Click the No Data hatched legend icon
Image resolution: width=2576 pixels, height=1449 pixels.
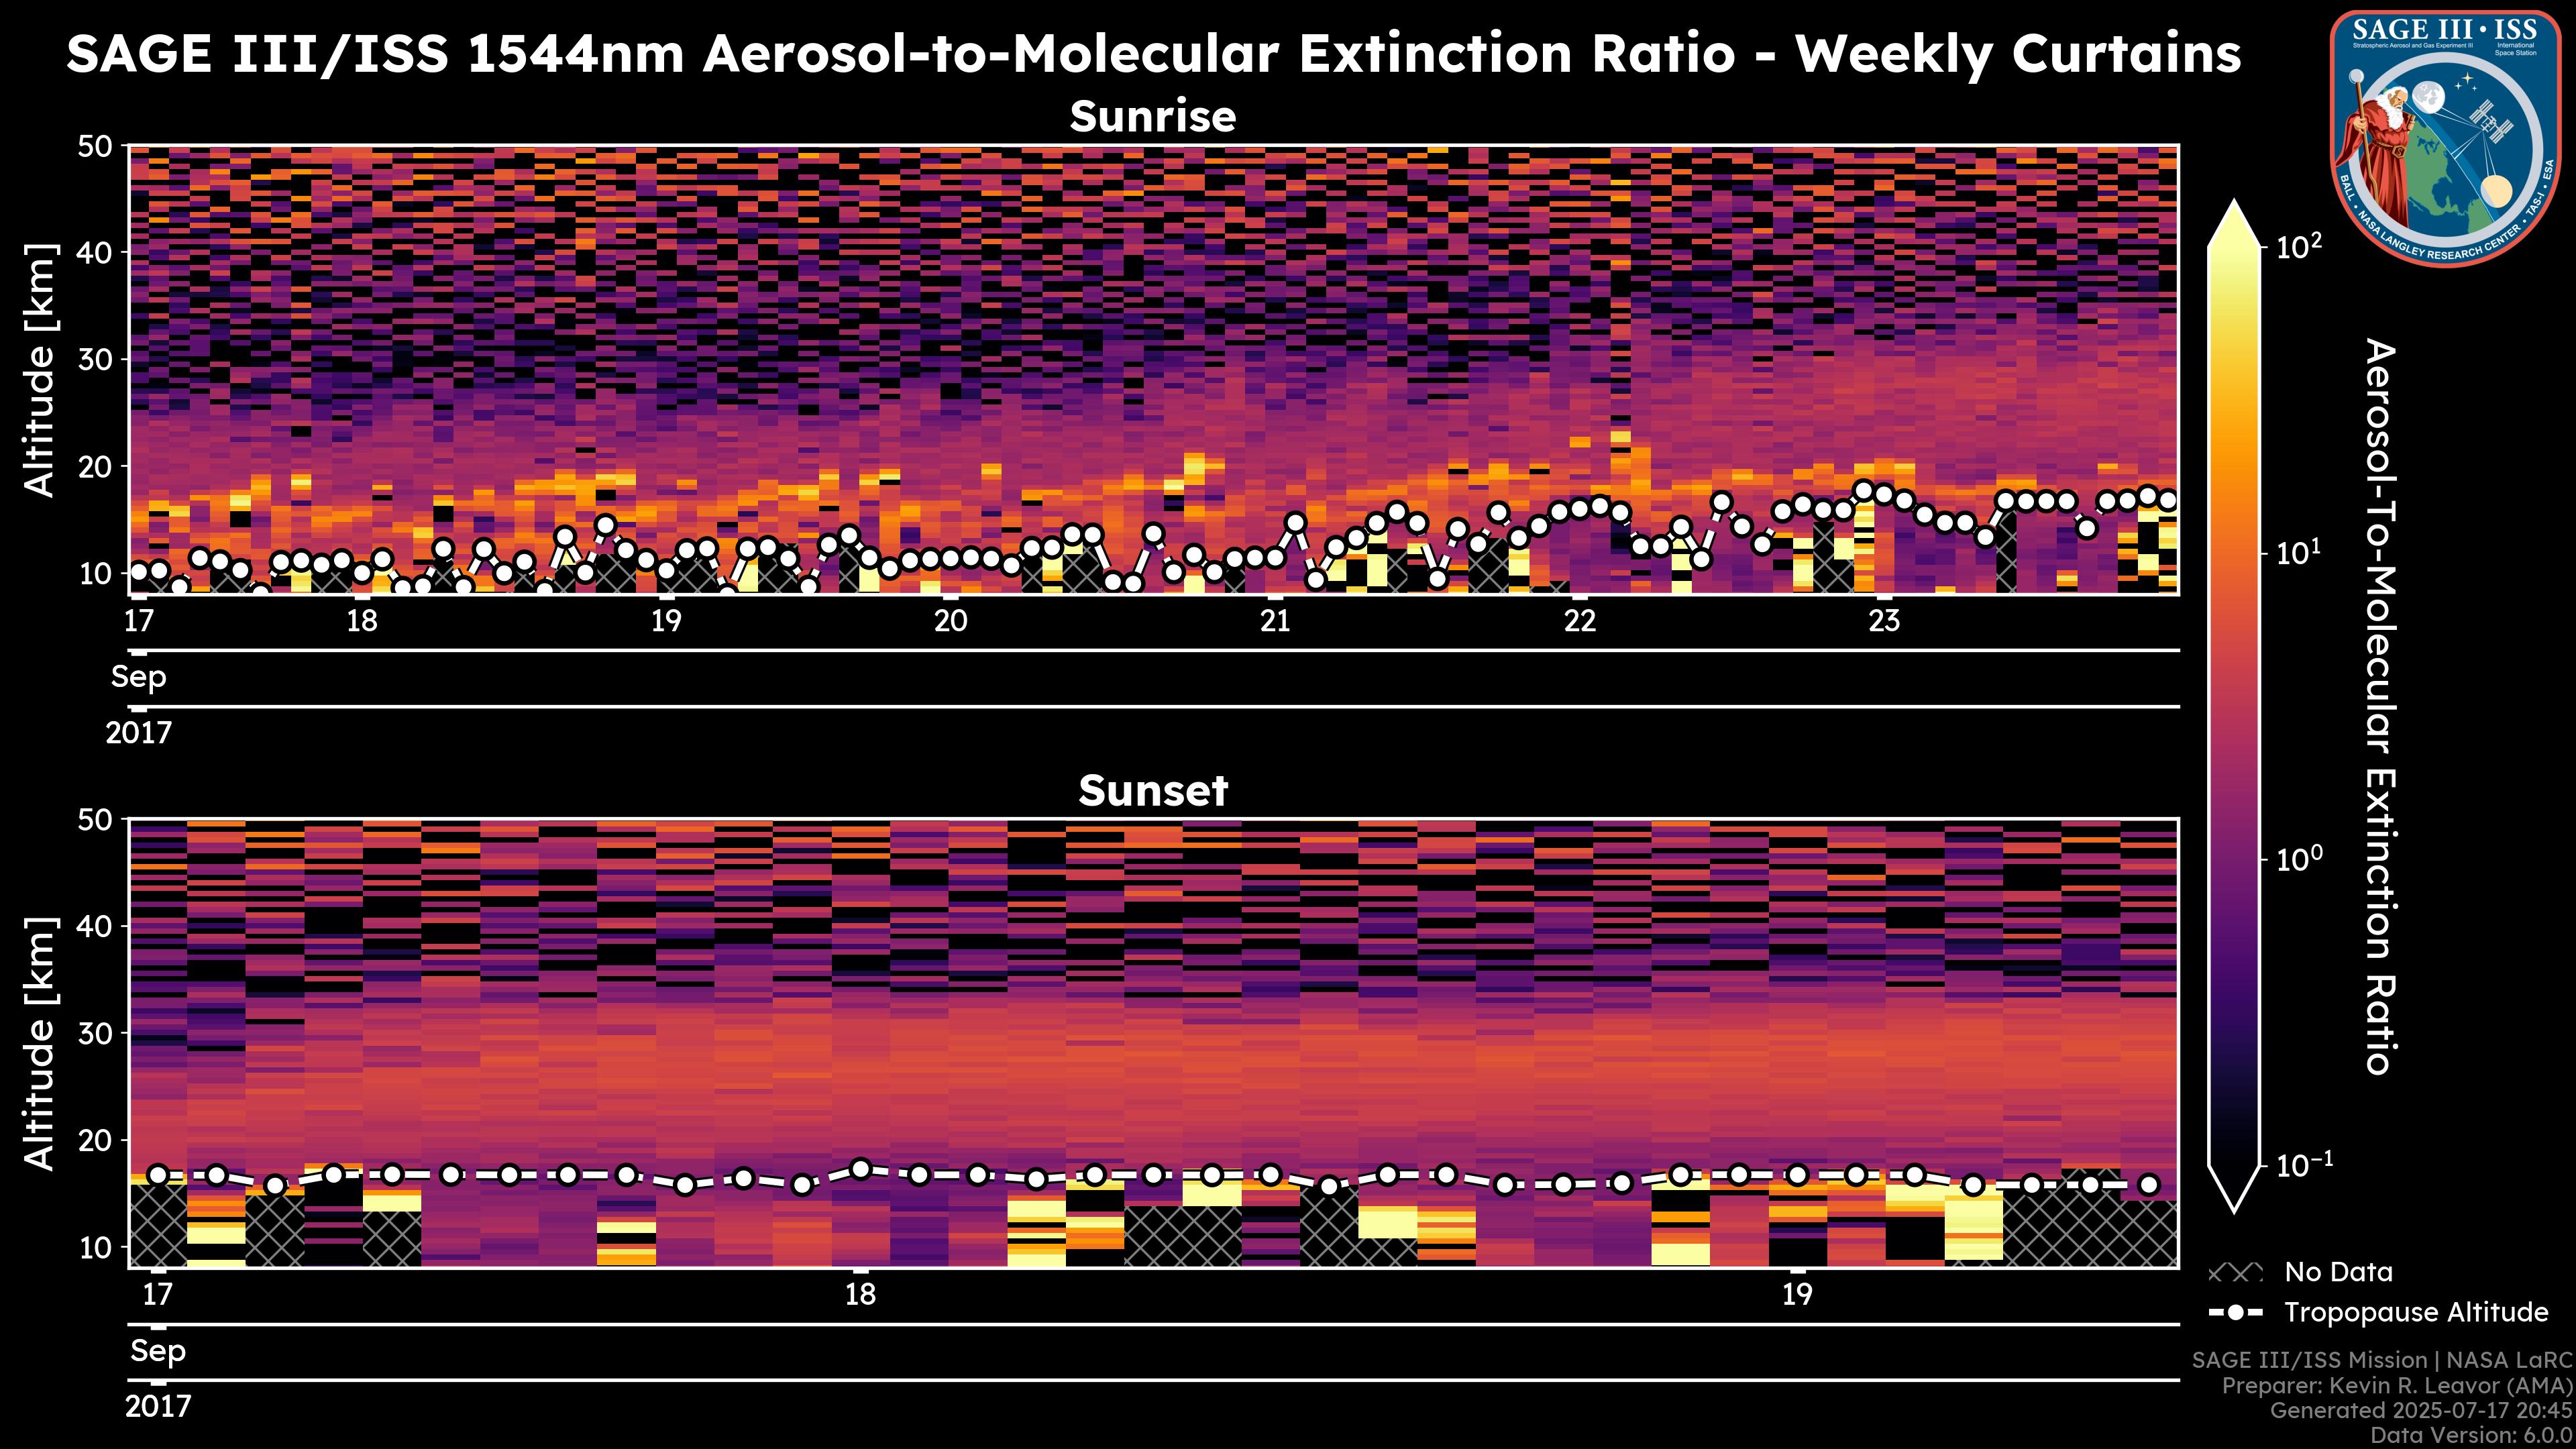(2235, 1273)
